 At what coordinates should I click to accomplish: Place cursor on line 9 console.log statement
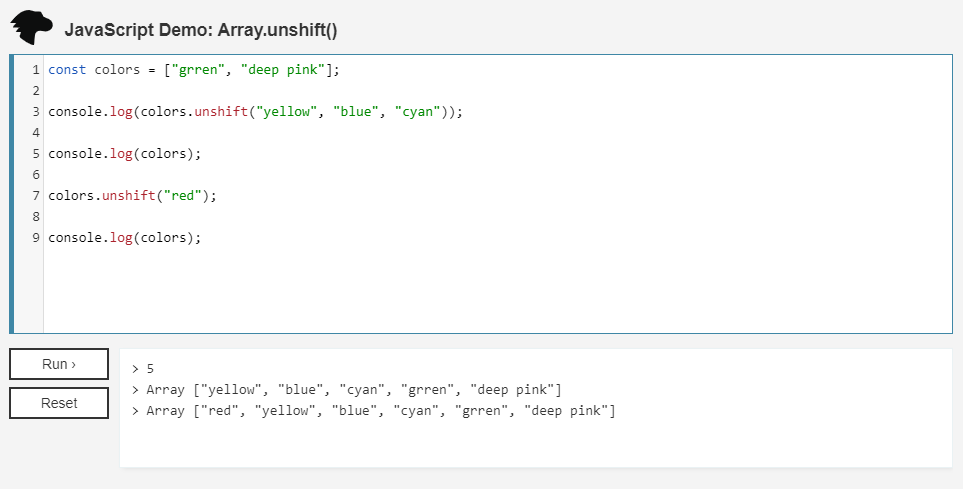click(125, 238)
